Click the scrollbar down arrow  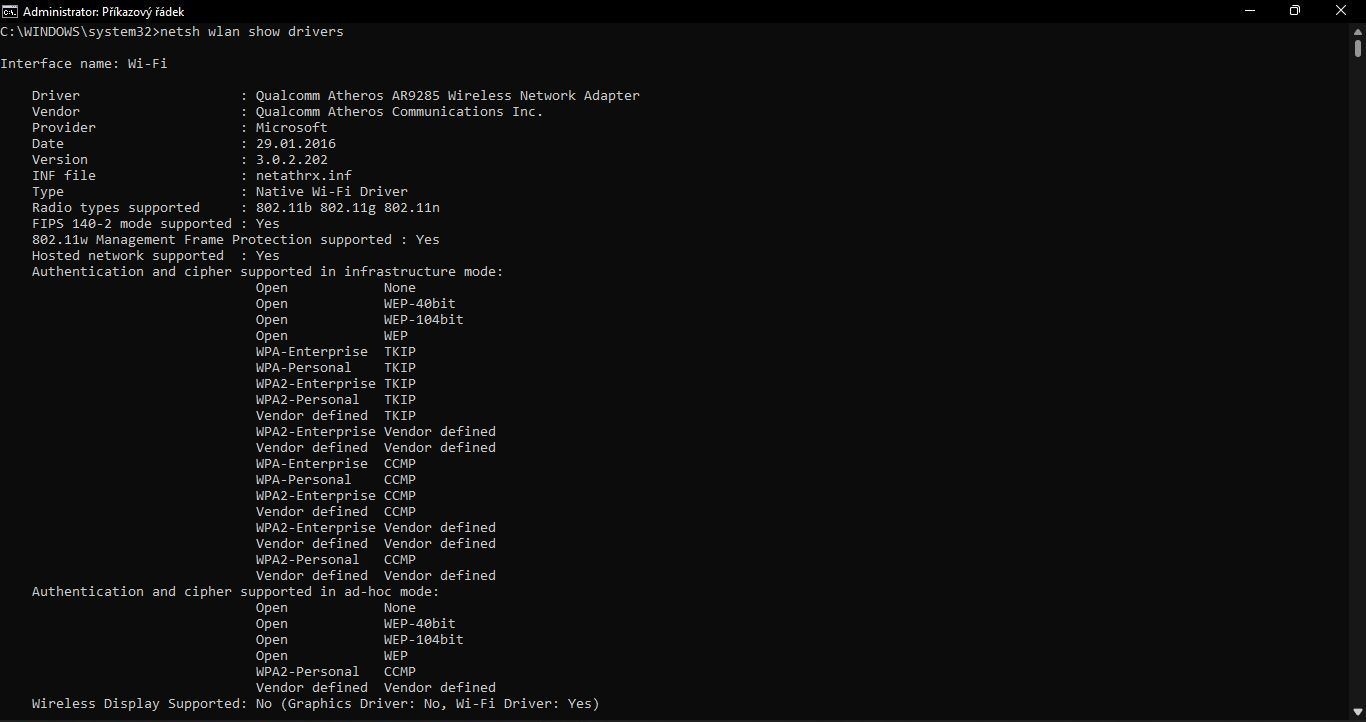[x=1358, y=714]
